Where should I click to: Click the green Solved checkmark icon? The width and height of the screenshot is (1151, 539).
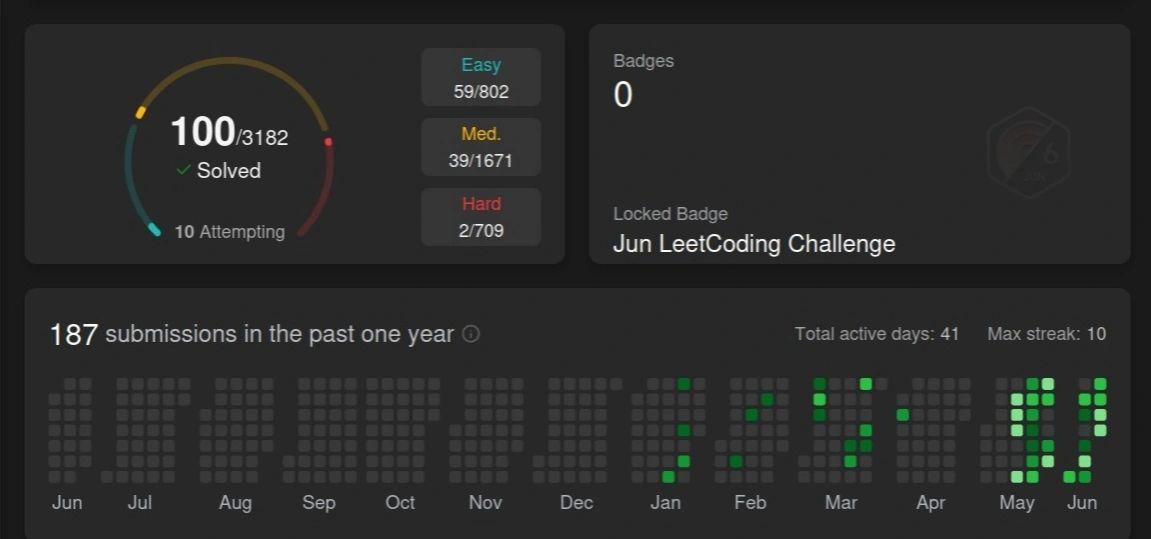tap(183, 170)
